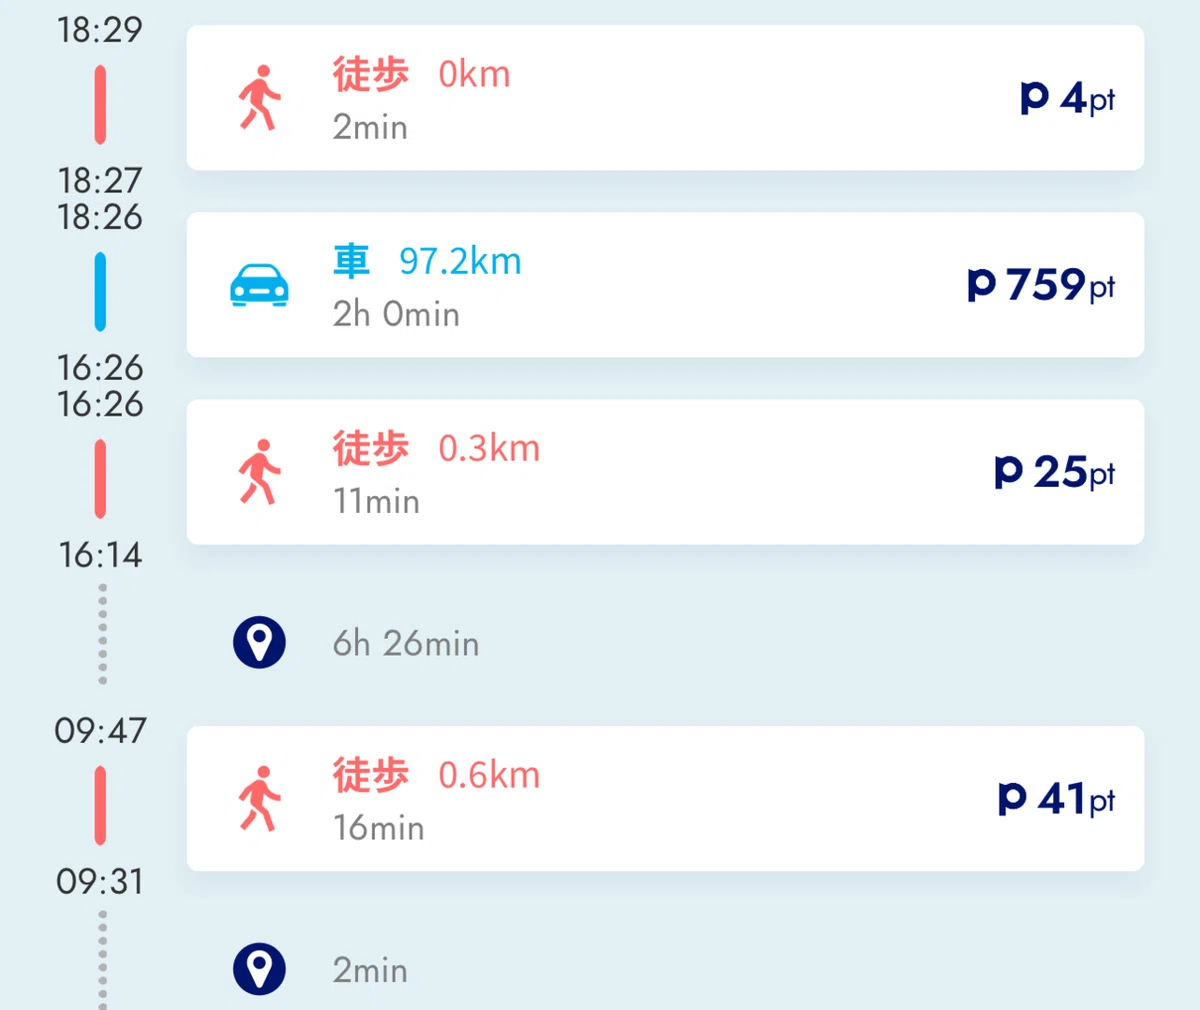Open the 16min walking trip card
This screenshot has width=1200, height=1010.
(x=665, y=799)
